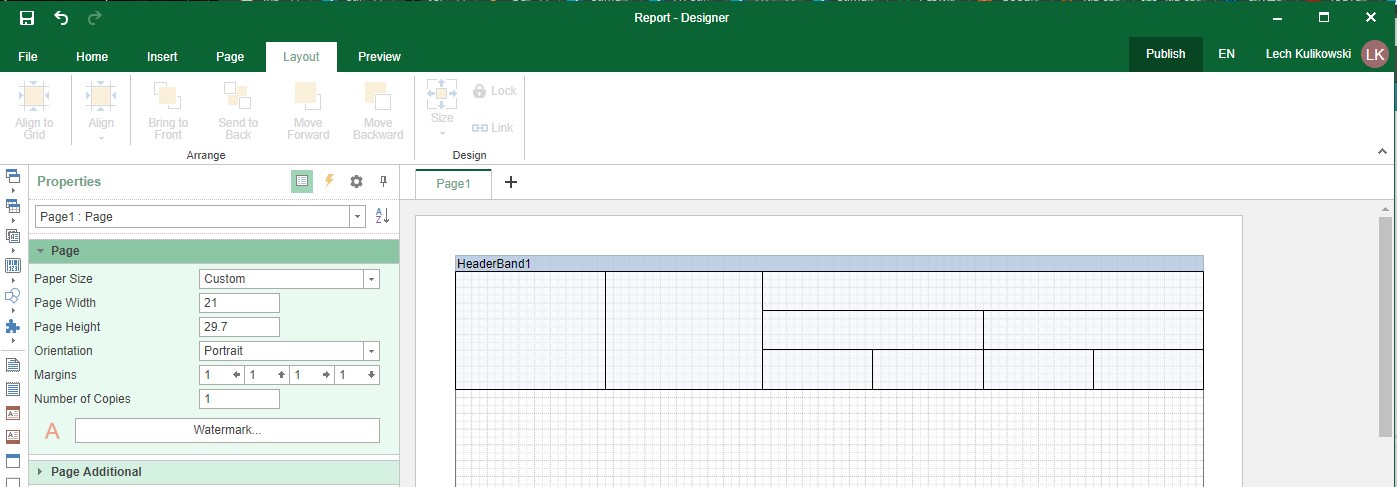The height and width of the screenshot is (487, 1397).
Task: Switch to the Insert ribbon tab
Action: [x=162, y=56]
